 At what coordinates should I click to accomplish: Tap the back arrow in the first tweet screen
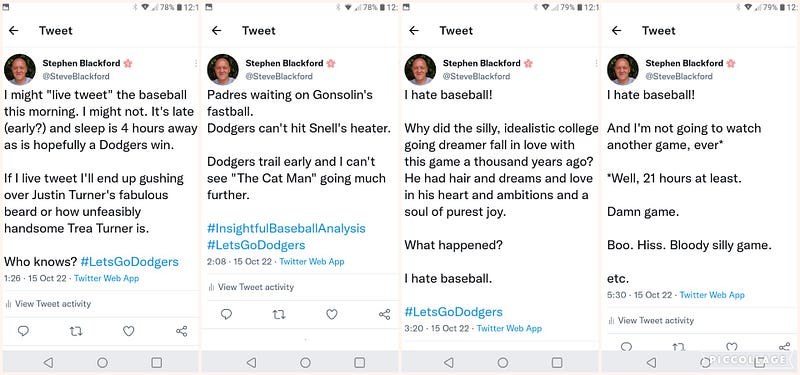(14, 31)
